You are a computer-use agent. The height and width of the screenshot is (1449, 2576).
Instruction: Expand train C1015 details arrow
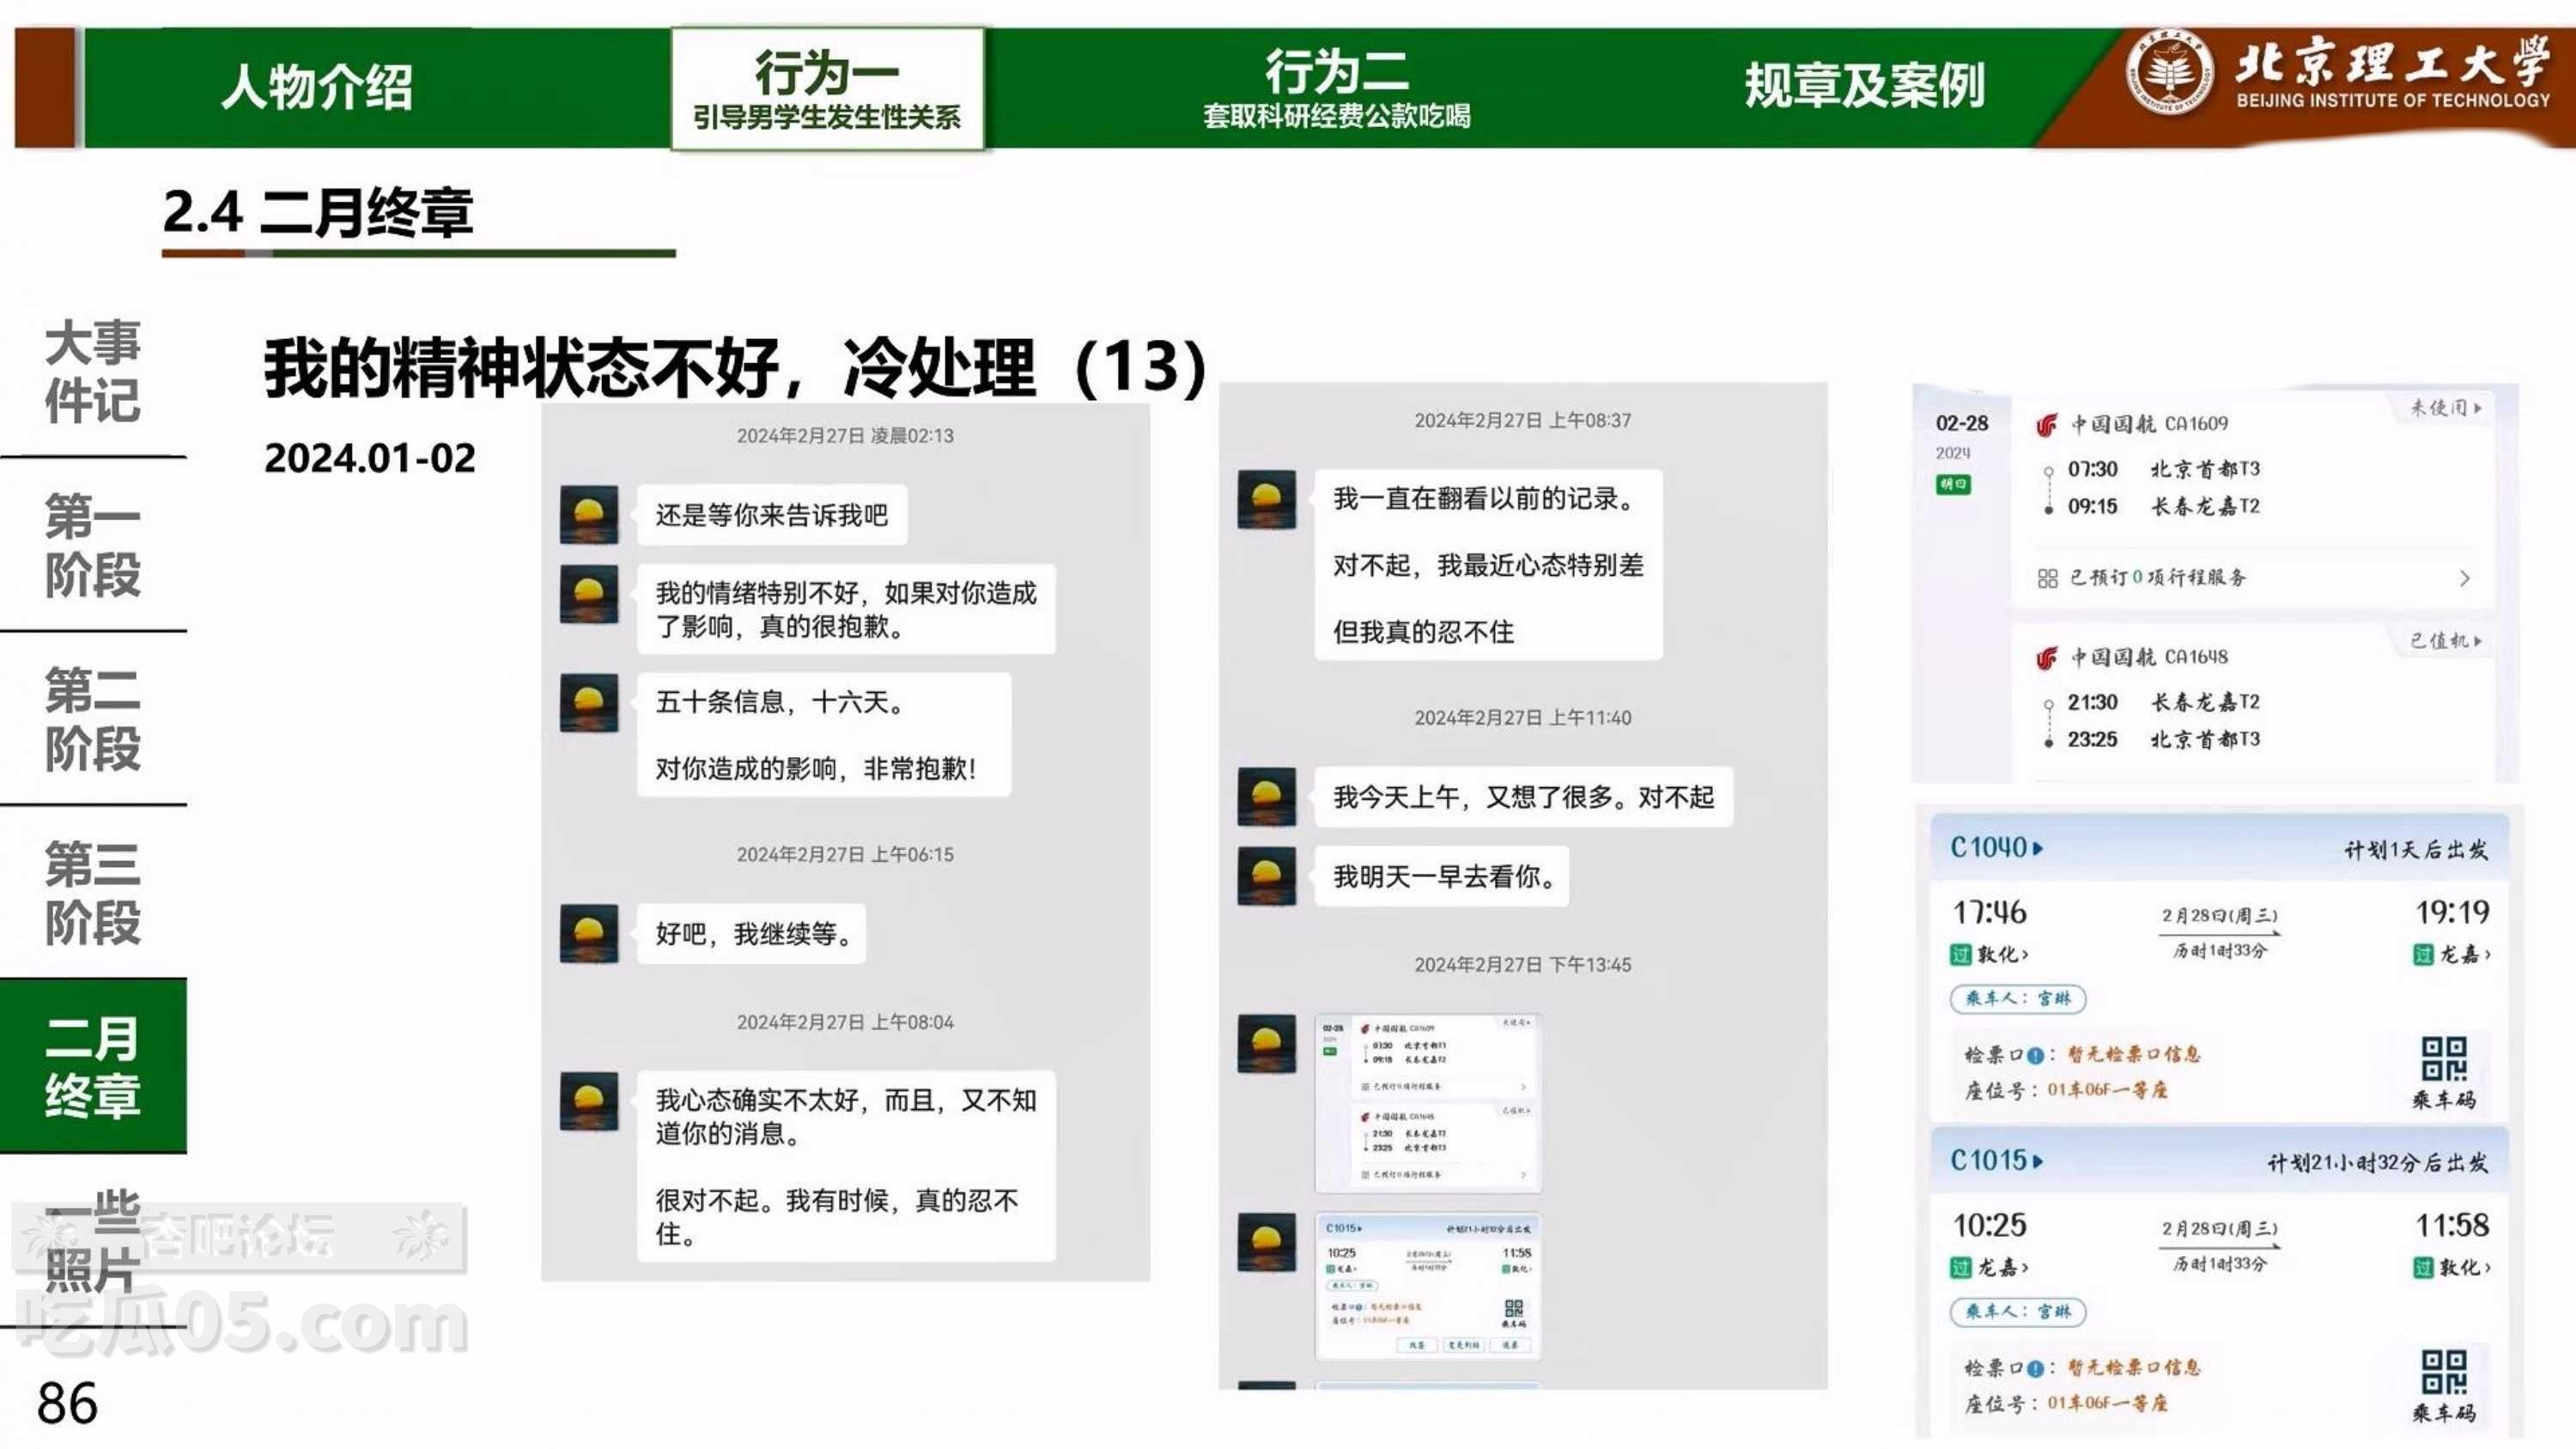pos(2038,1162)
